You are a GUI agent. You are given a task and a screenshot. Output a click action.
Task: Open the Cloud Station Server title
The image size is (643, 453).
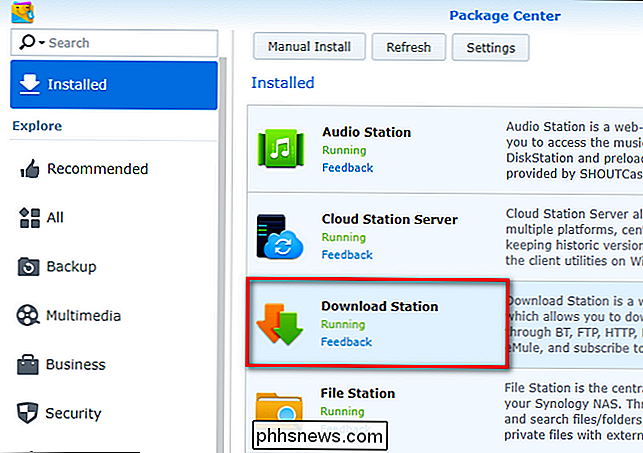[x=390, y=219]
